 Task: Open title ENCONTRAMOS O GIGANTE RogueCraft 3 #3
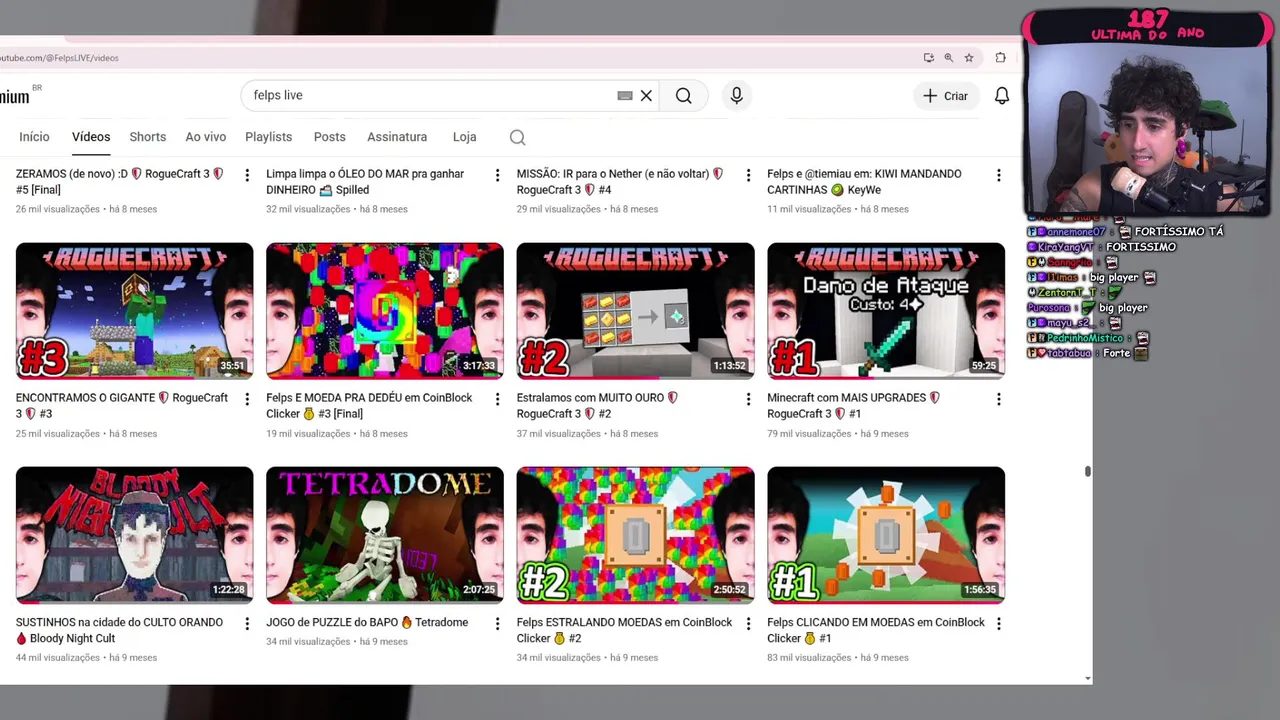pos(122,406)
